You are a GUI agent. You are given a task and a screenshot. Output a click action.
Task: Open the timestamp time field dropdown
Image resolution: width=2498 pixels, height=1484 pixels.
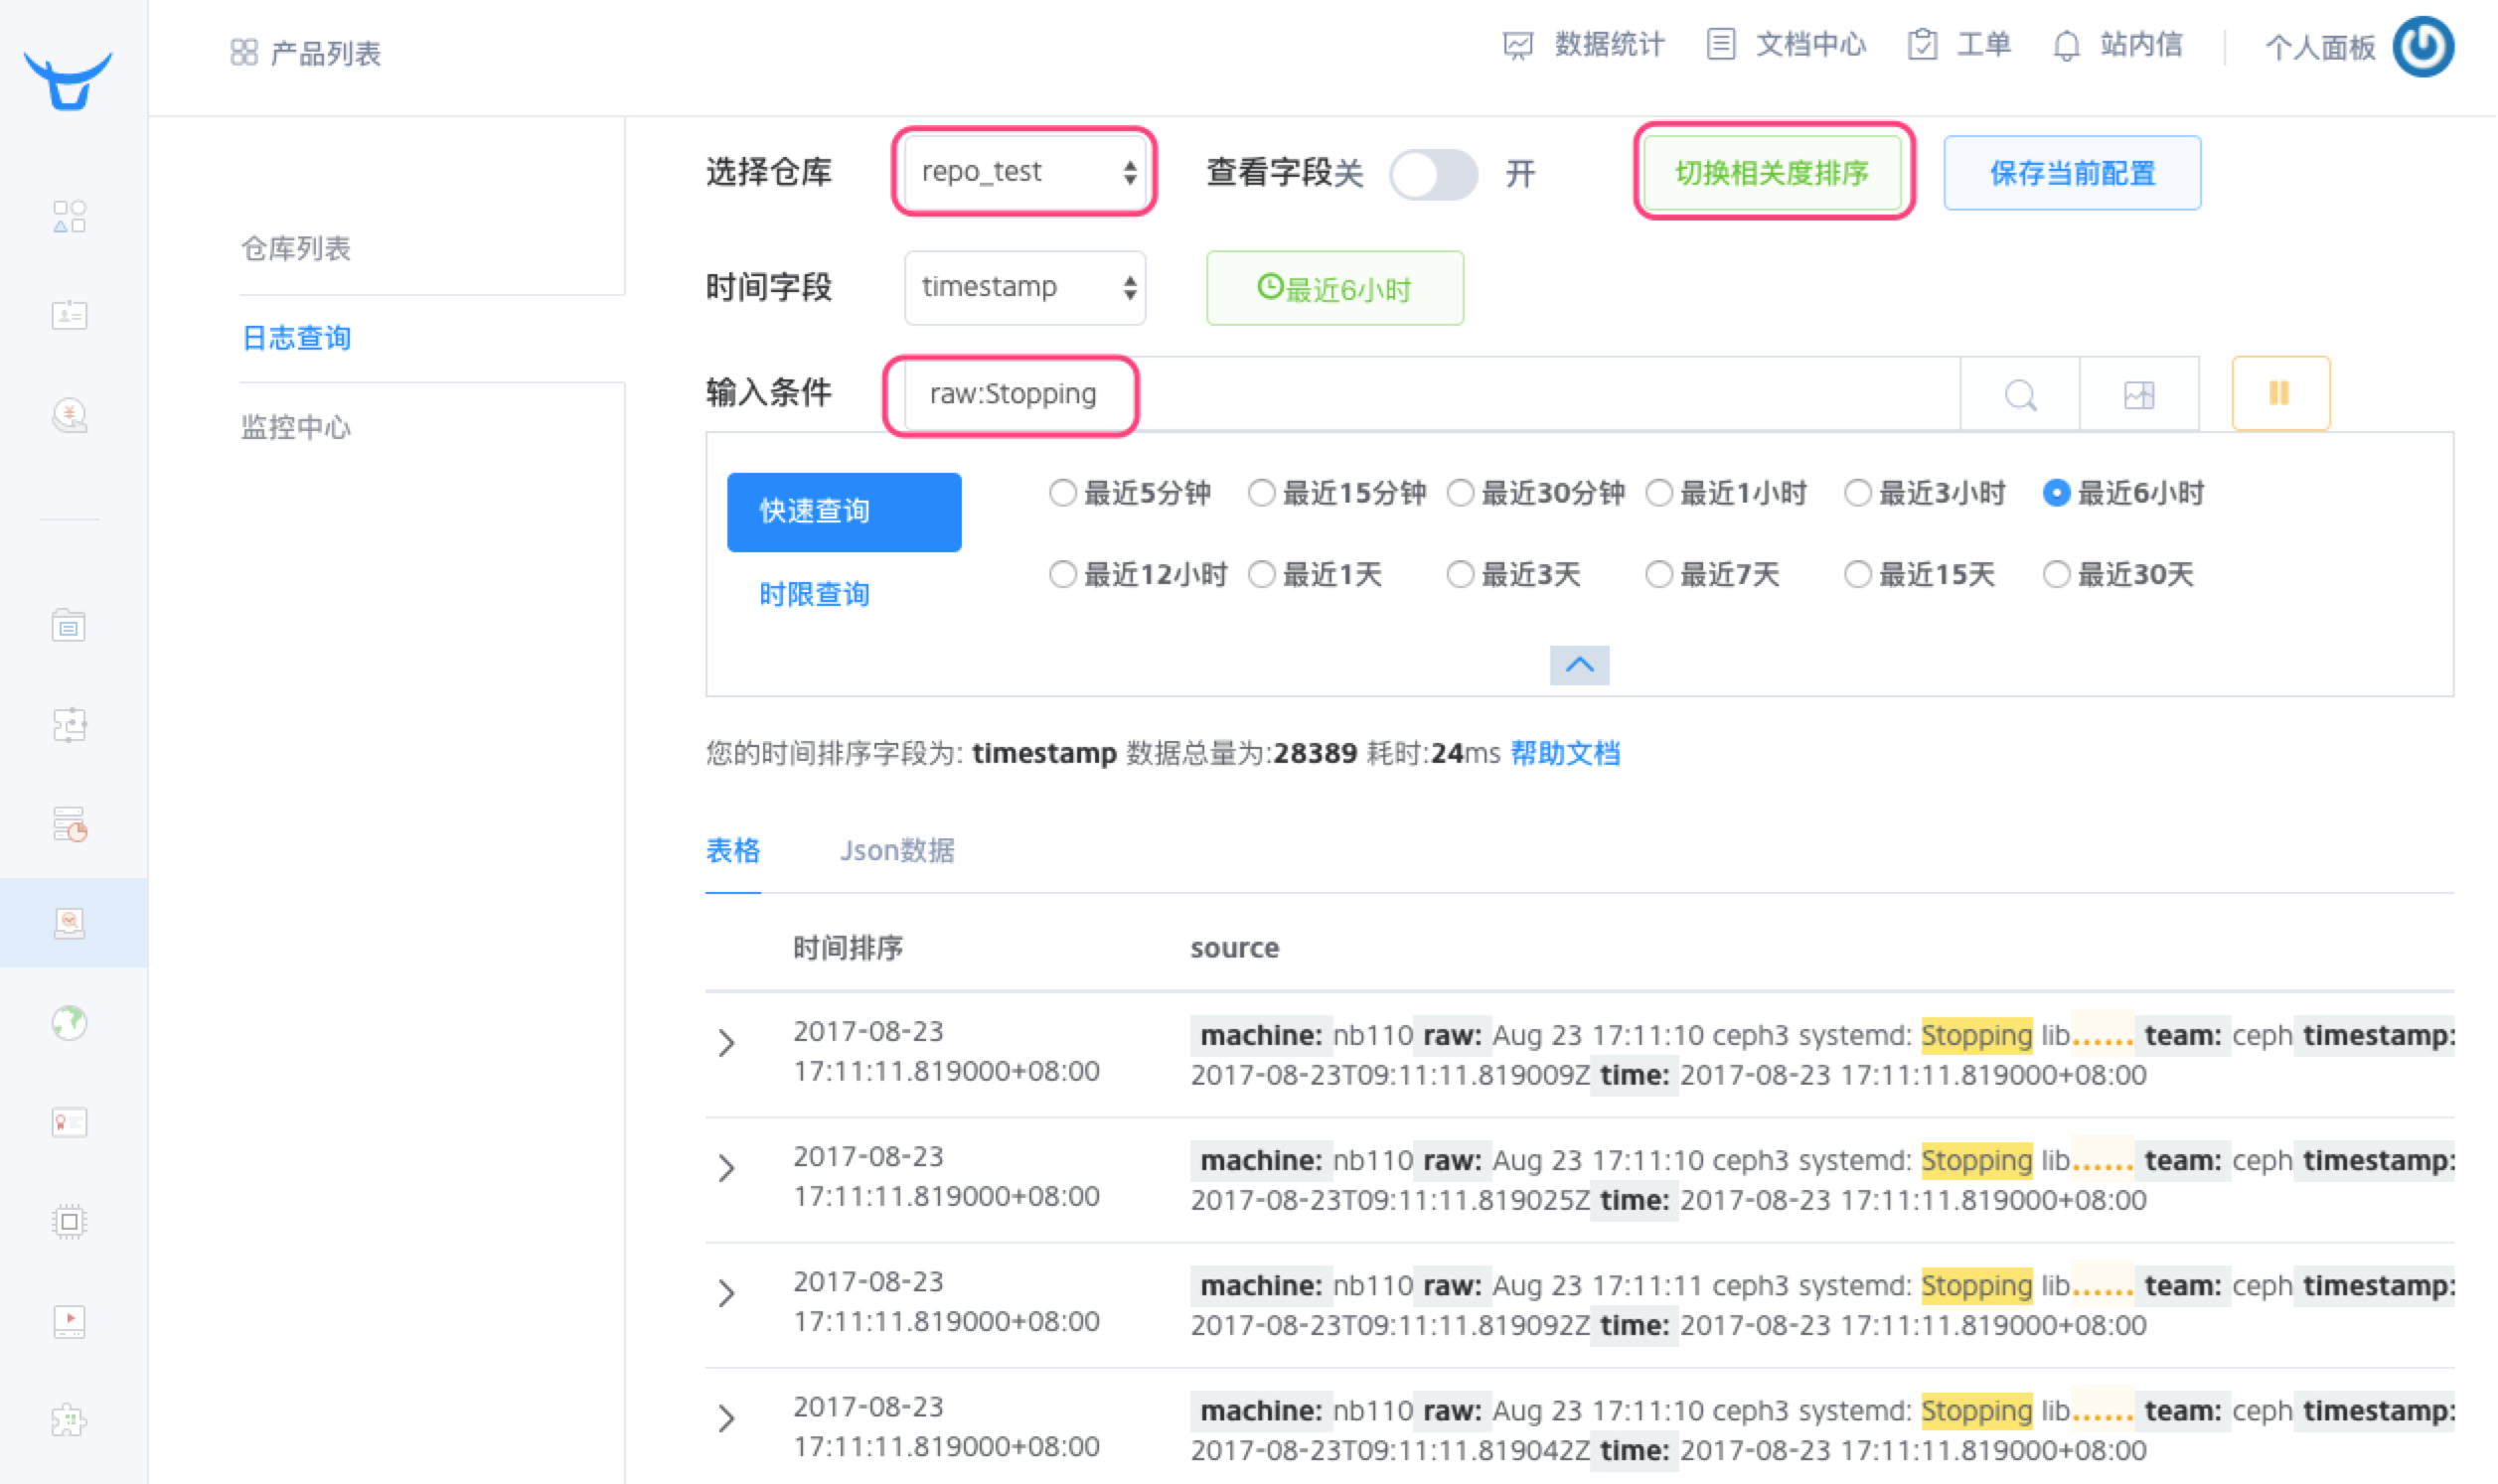(x=1025, y=287)
